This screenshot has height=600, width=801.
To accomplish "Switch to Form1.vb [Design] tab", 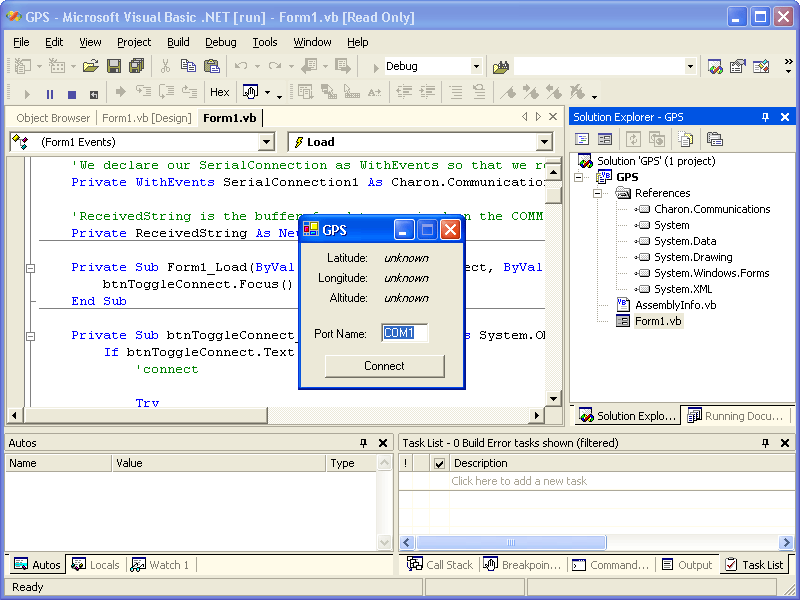I will 146,118.
